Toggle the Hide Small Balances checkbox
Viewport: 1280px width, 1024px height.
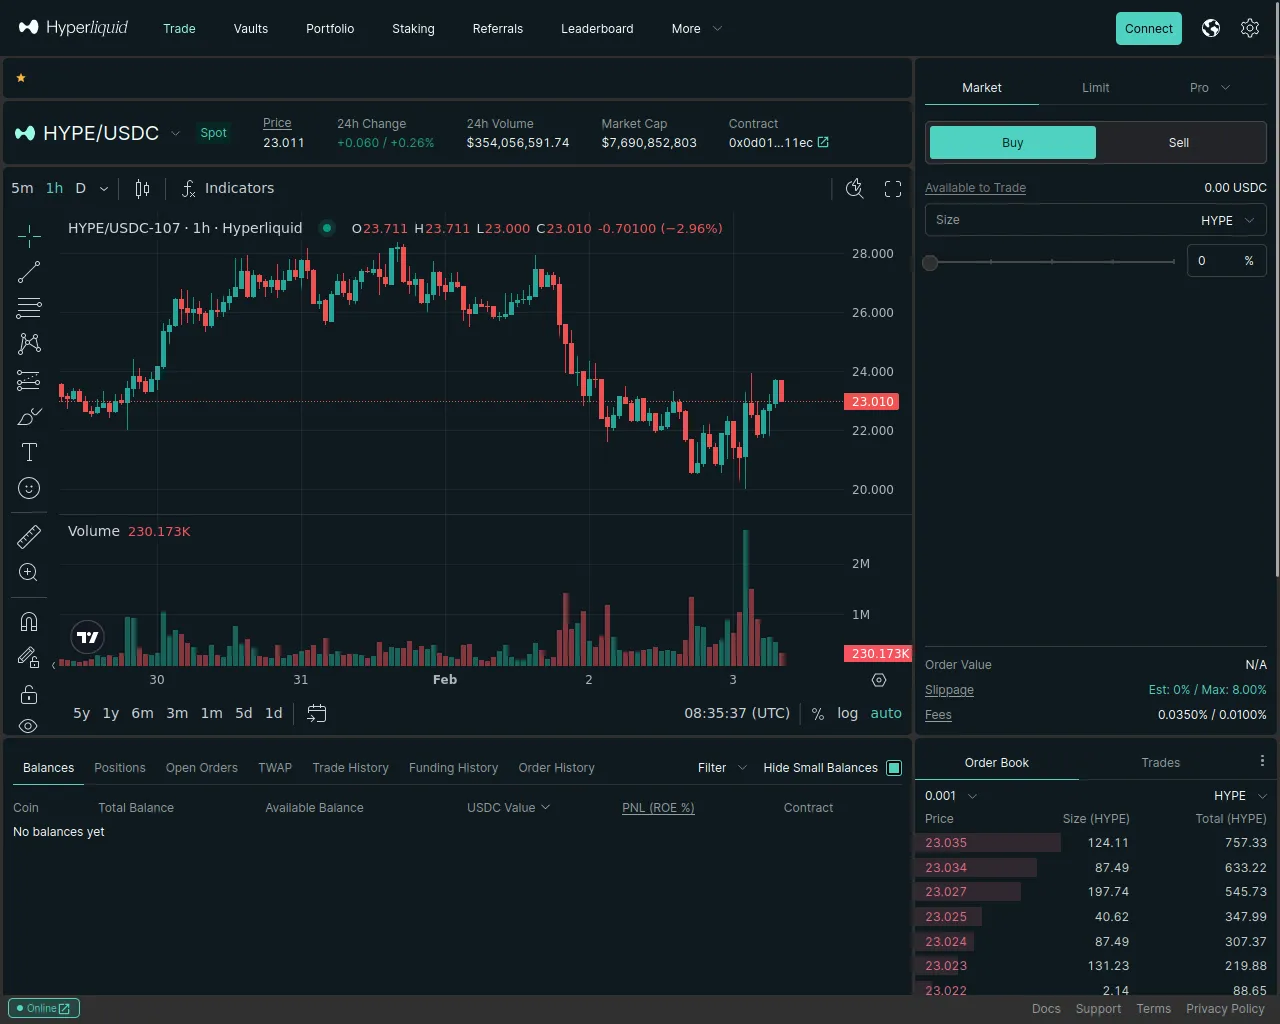point(894,768)
